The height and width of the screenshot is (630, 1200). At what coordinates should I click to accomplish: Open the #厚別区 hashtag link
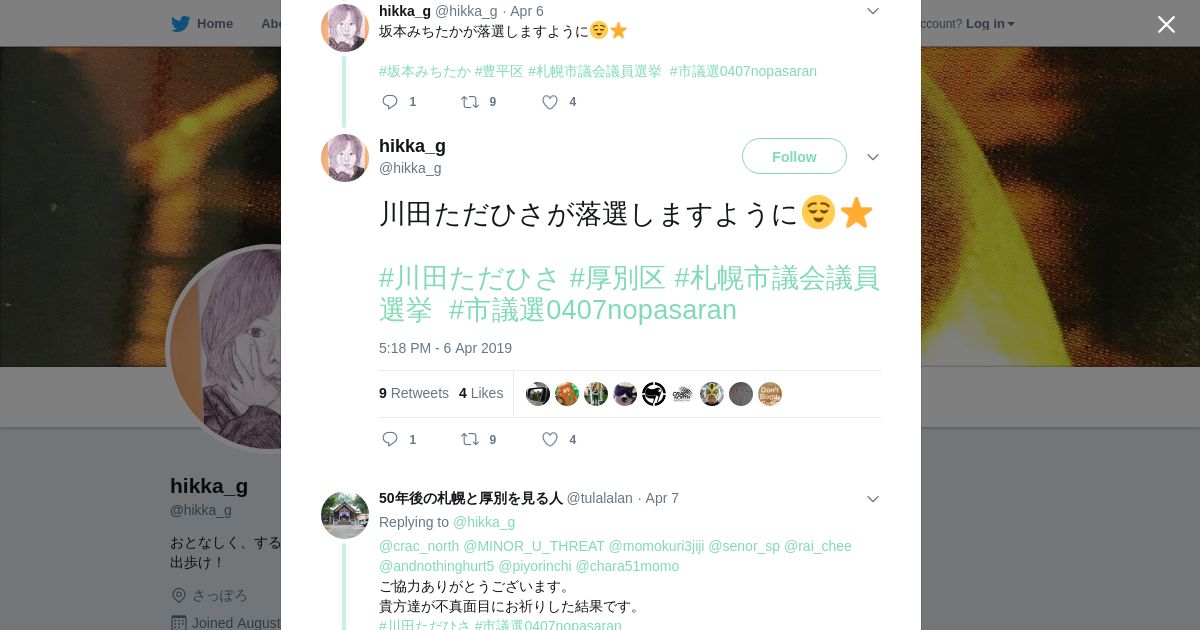point(617,278)
